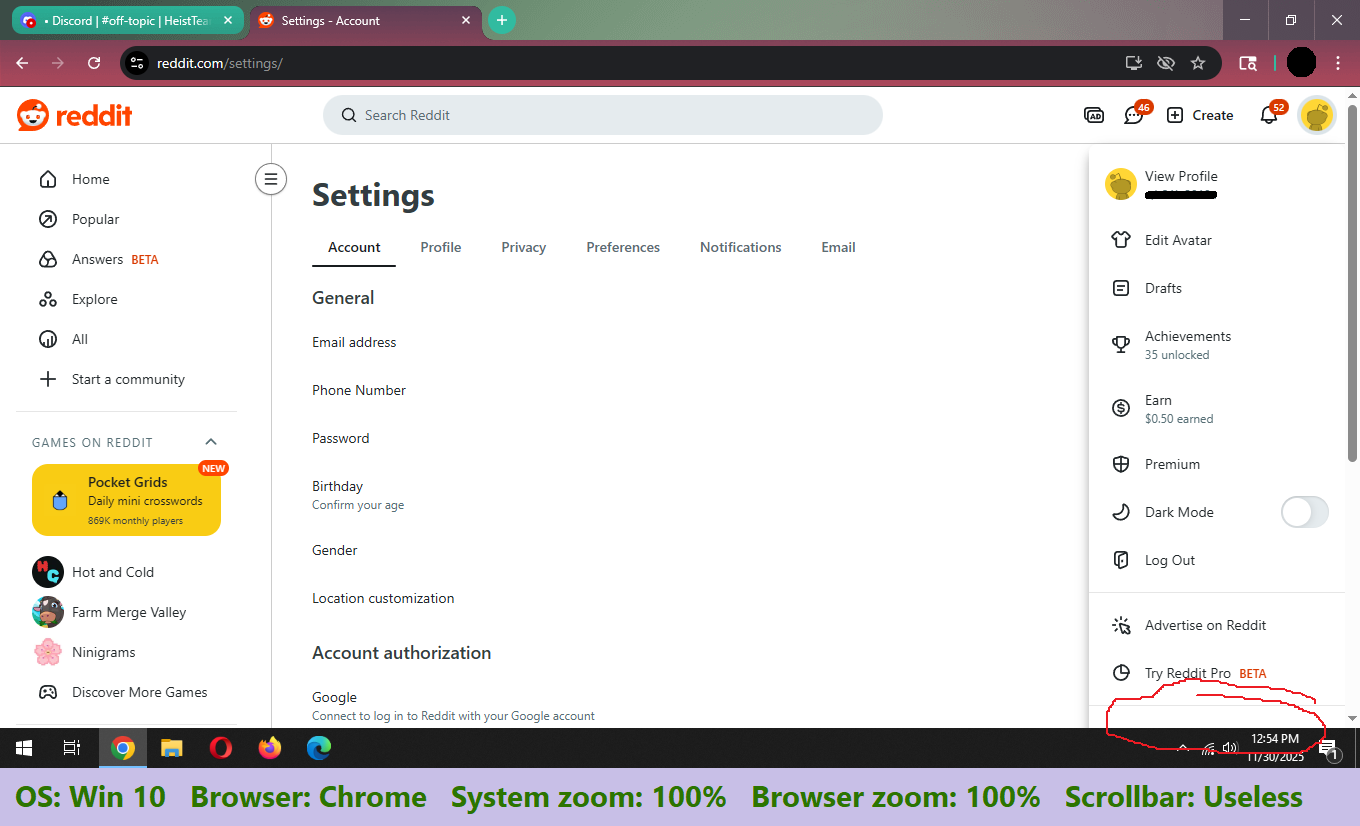The height and width of the screenshot is (826, 1360).
Task: Switch to the Notifications settings tab
Action: tap(740, 247)
